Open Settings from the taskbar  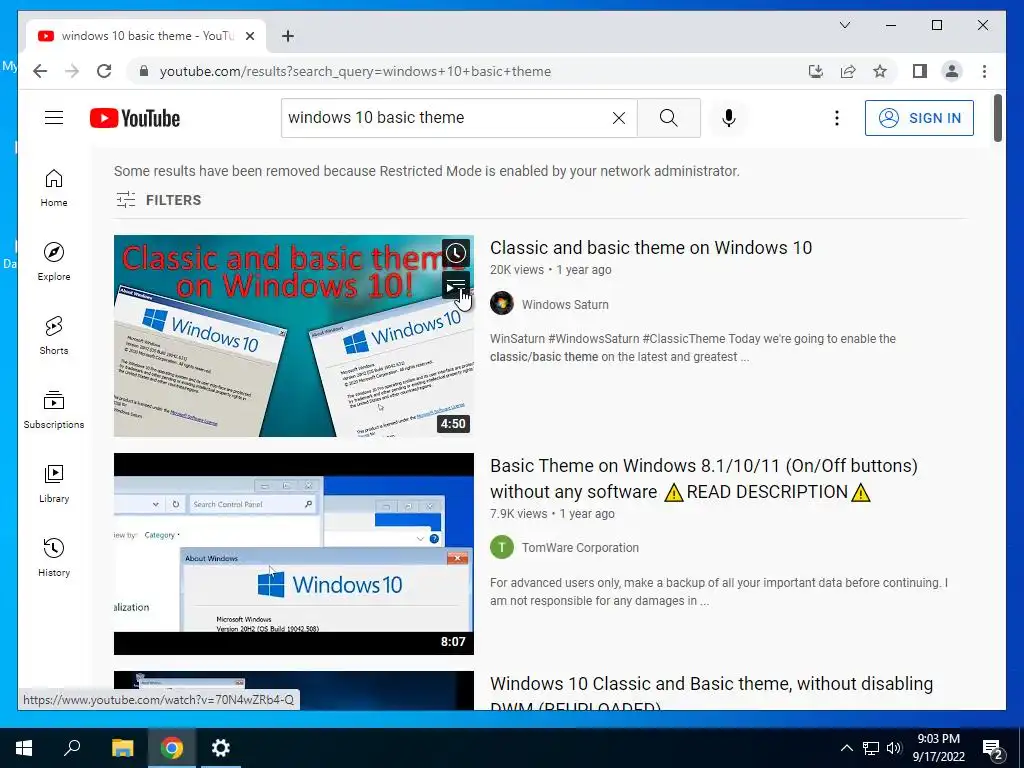221,748
